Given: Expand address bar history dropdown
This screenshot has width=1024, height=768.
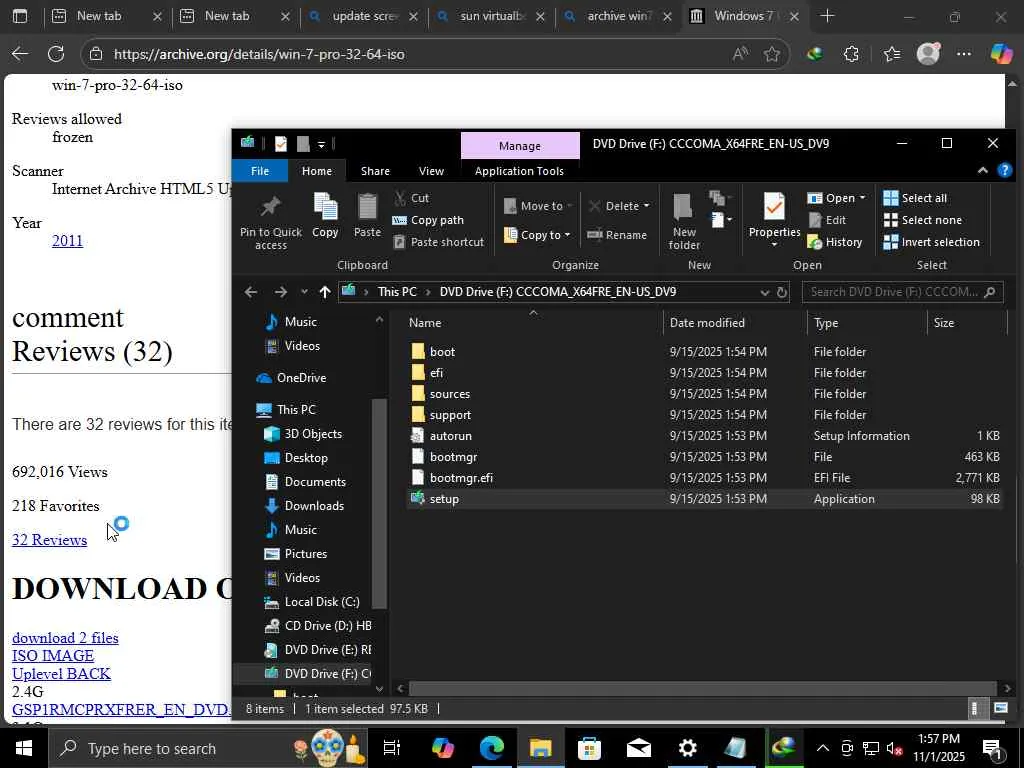Looking at the screenshot, I should [x=765, y=292].
